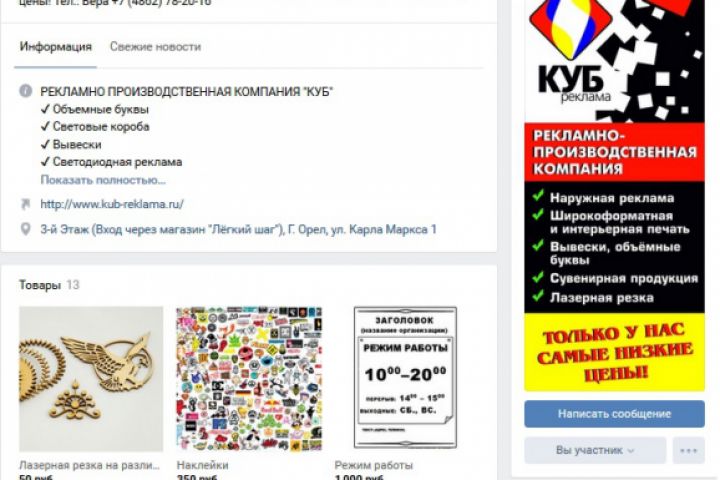Image resolution: width=720 pixels, height=480 pixels.
Task: Click the Написать сообщение button
Action: 614,414
